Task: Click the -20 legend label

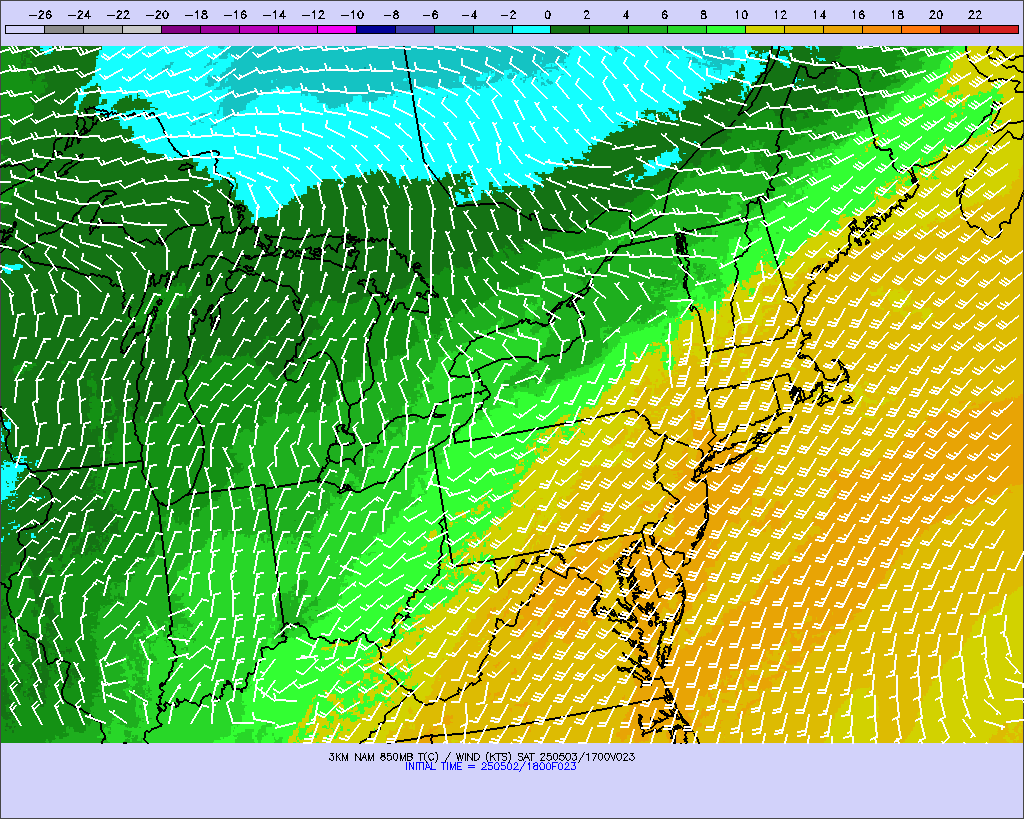Action: point(157,14)
